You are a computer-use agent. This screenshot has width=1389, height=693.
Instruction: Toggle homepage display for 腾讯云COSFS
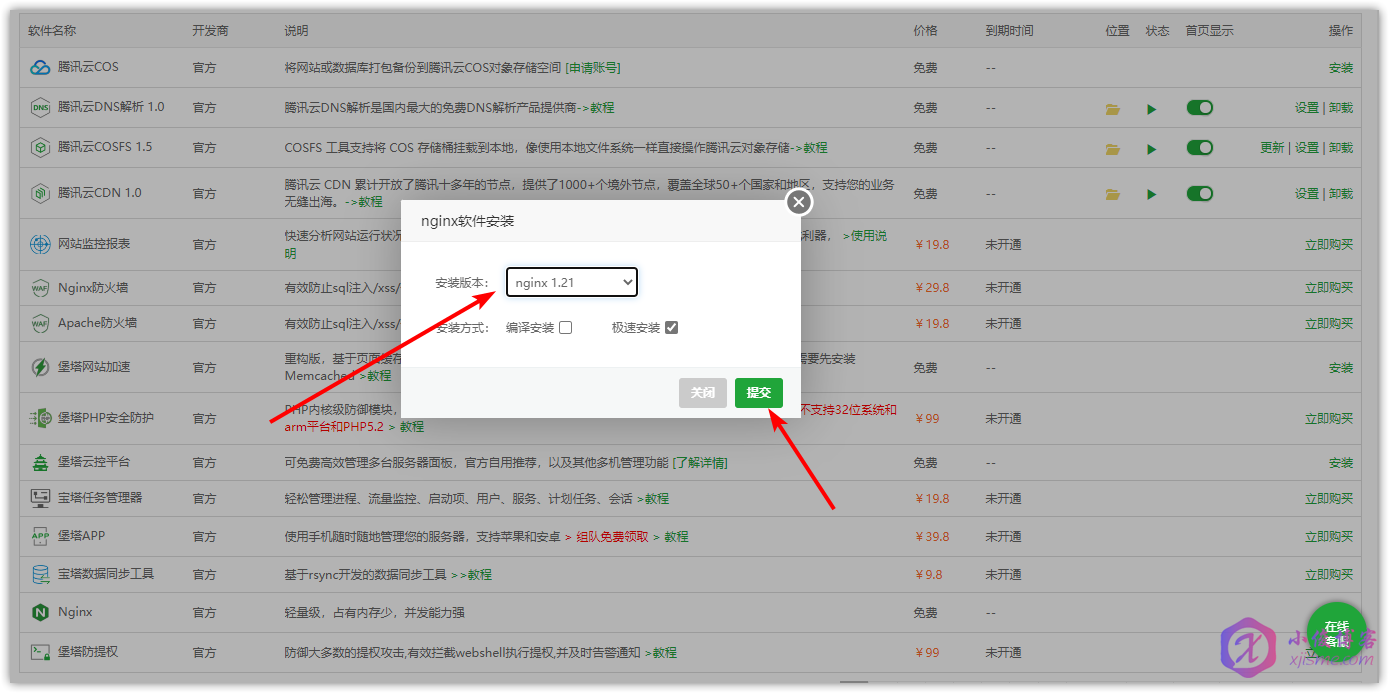click(1200, 147)
